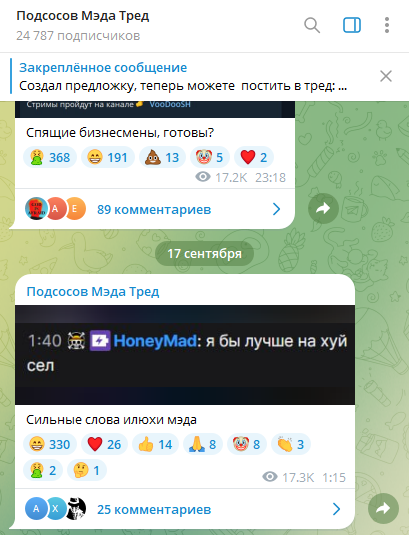Toggle the right sidebar panel icon
409x535 pixels.
(352, 25)
